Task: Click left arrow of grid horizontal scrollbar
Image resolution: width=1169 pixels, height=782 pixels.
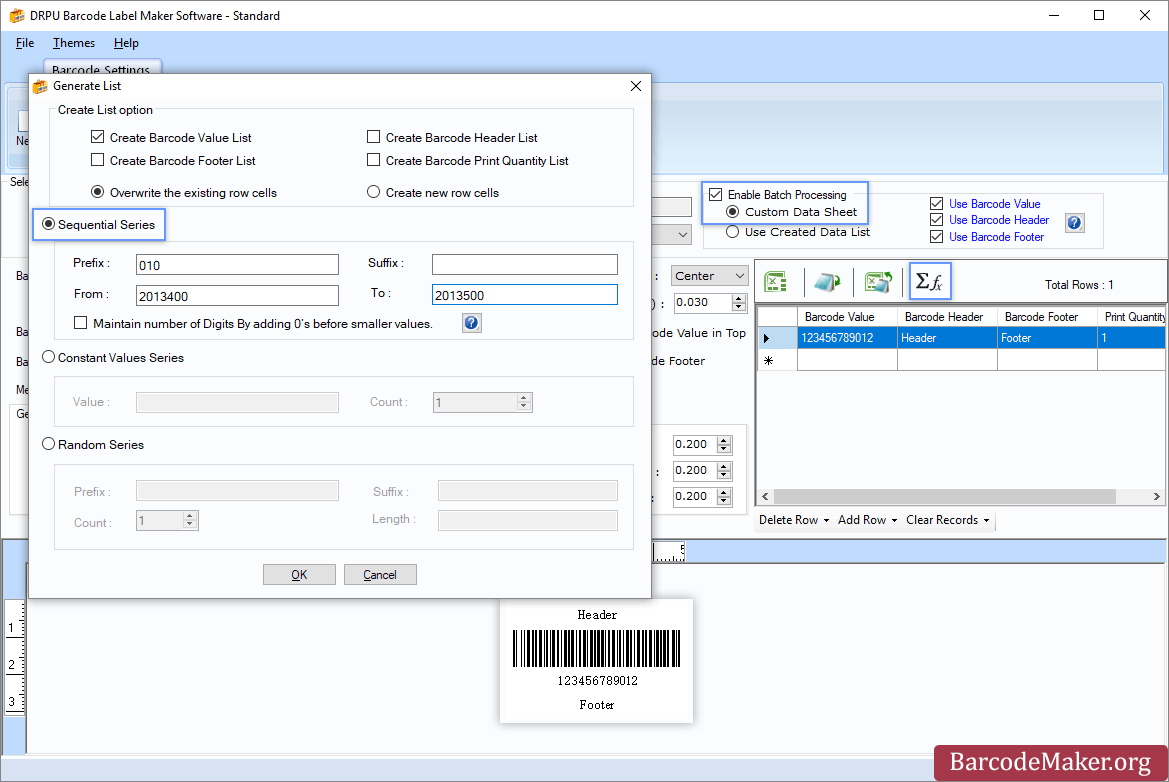Action: 765,496
